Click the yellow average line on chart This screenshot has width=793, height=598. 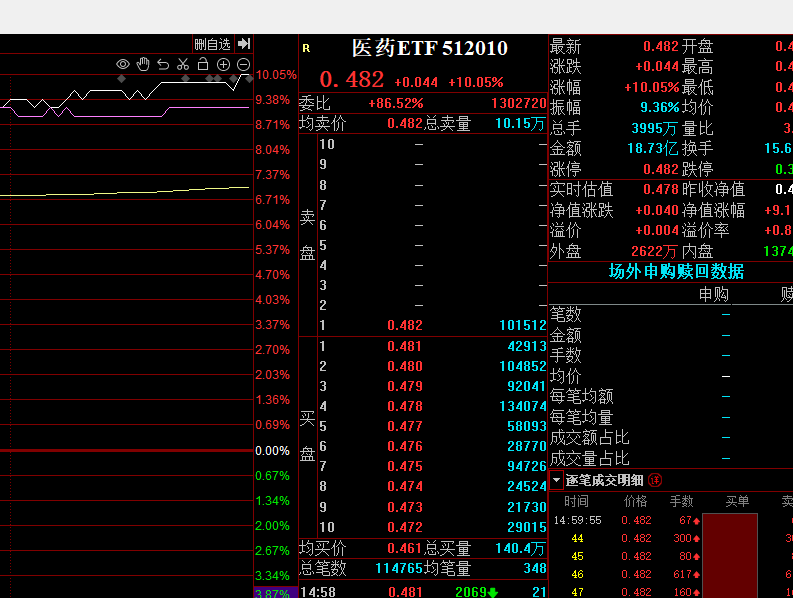click(126, 192)
